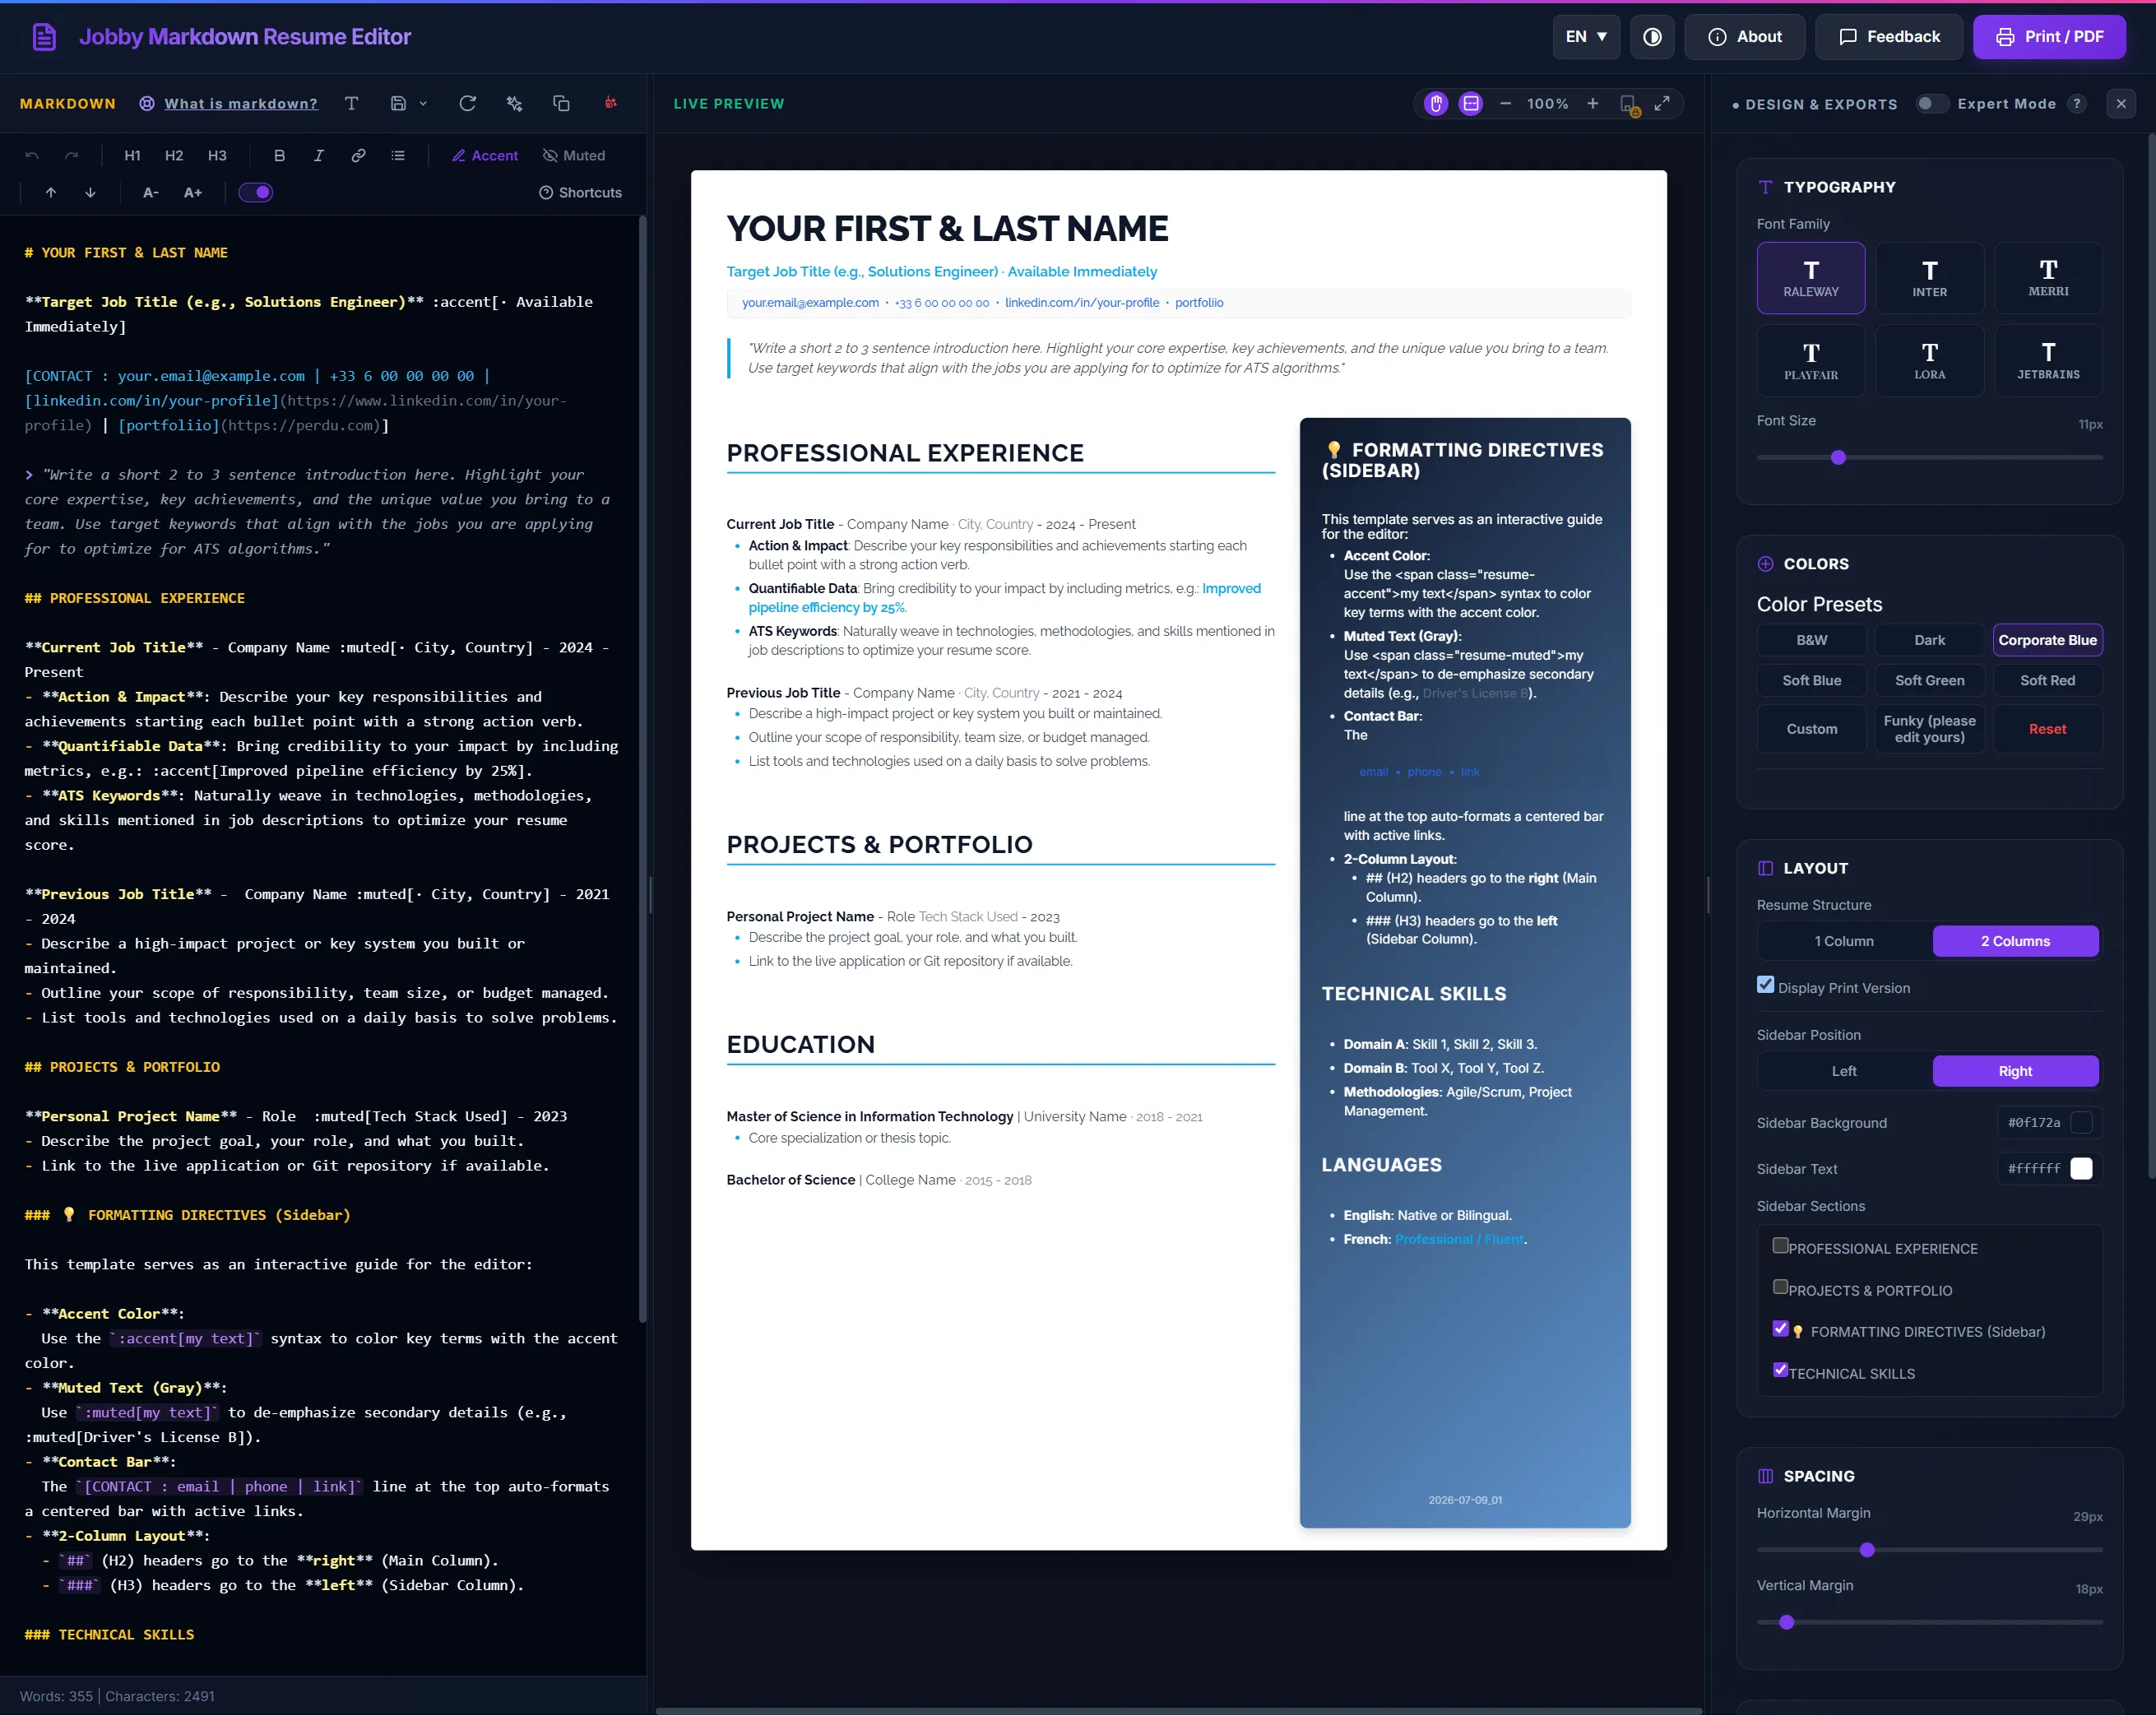
Task: Open the EN language dropdown
Action: pos(1586,37)
